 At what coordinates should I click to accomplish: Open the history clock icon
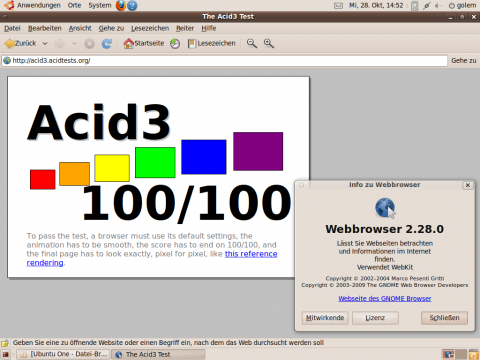tap(175, 43)
